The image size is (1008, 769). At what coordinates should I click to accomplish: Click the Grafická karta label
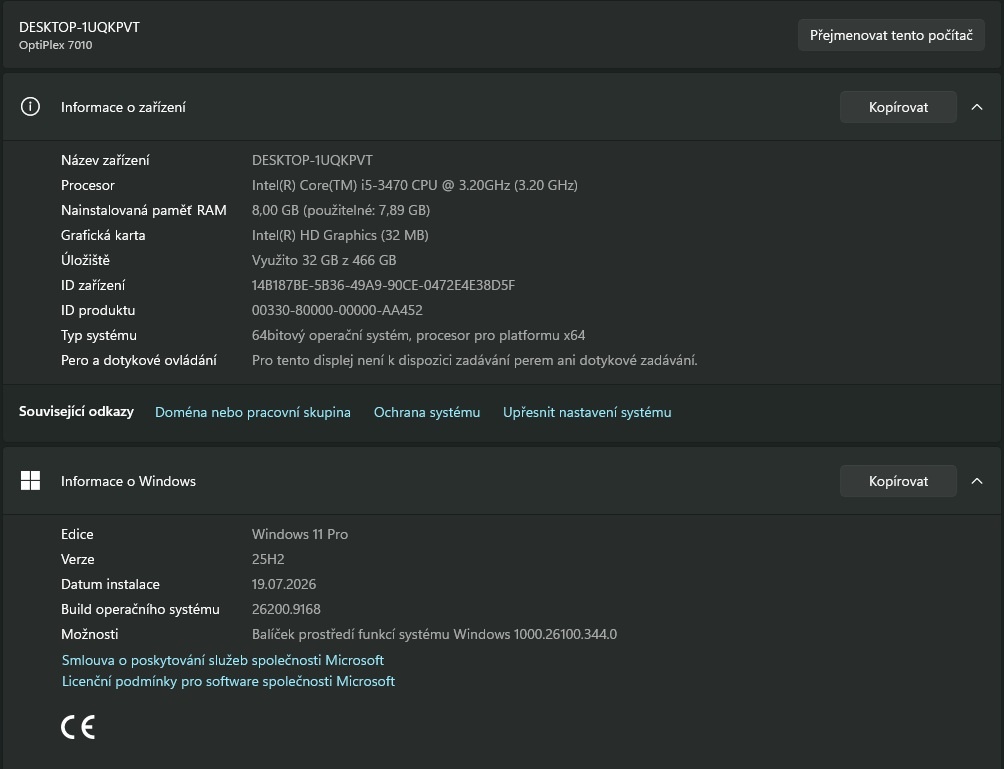pos(103,235)
